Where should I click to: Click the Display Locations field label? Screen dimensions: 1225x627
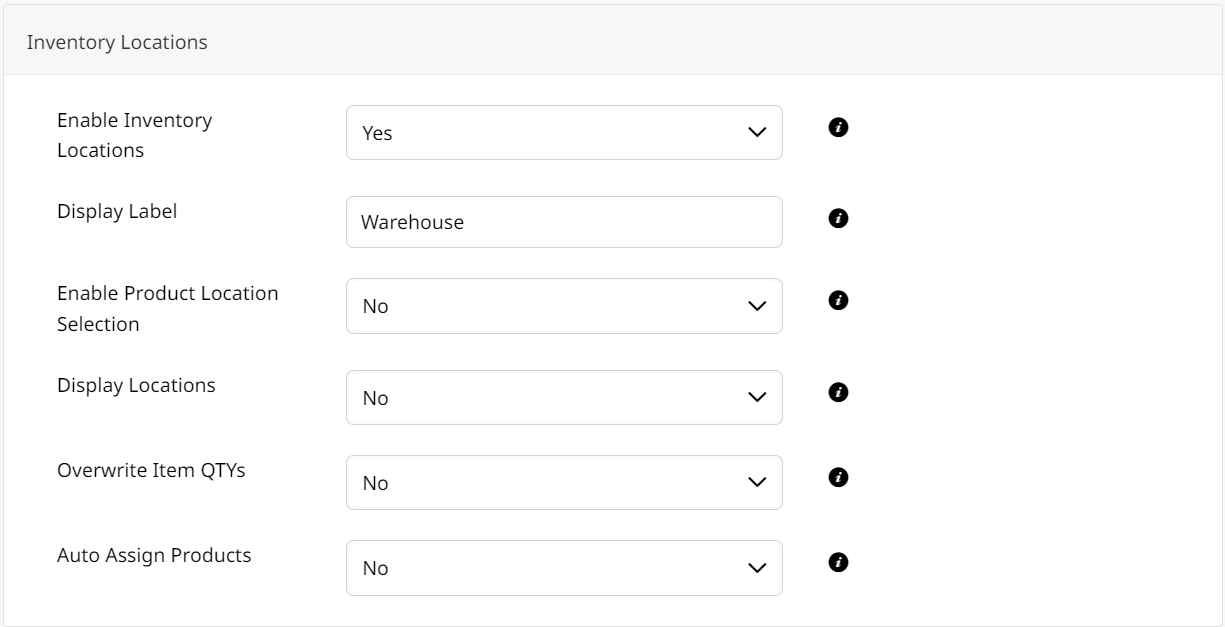point(137,385)
